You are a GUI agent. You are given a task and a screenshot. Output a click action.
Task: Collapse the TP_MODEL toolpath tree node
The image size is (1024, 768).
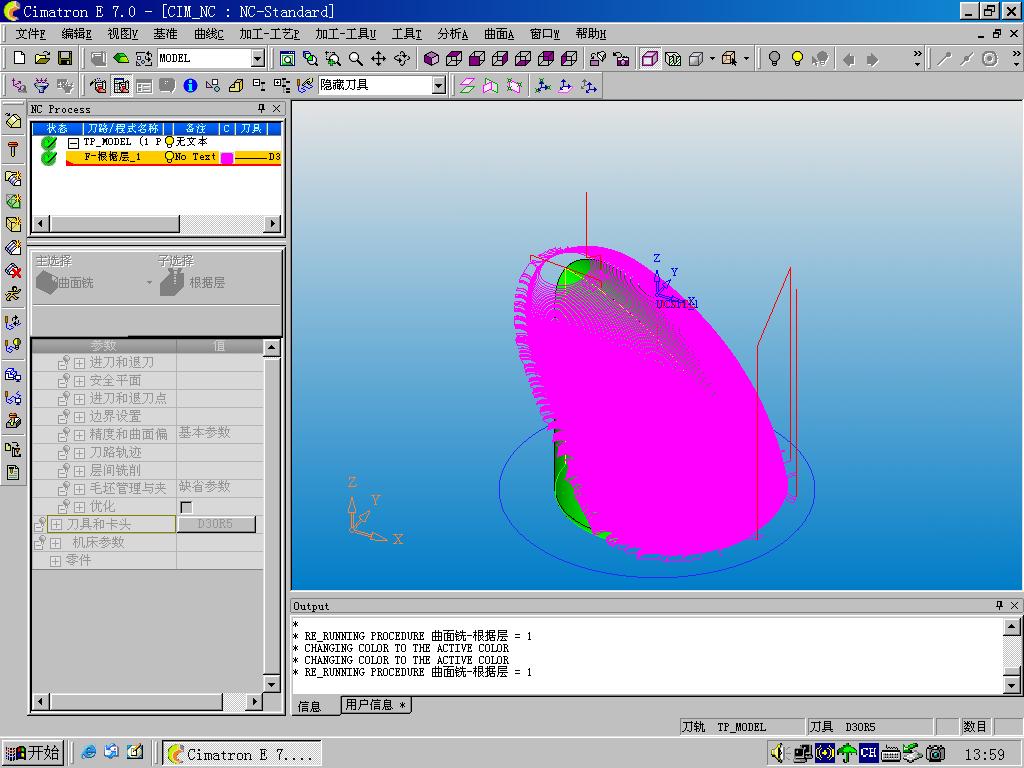74,142
